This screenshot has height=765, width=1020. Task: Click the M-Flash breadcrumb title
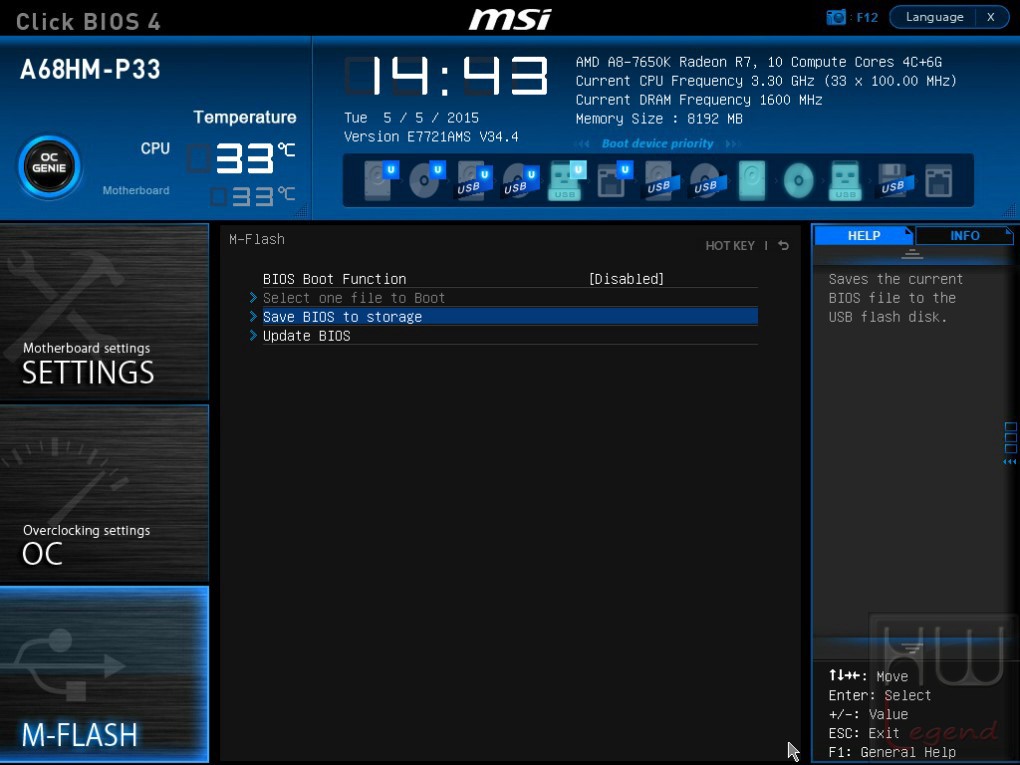[257, 239]
